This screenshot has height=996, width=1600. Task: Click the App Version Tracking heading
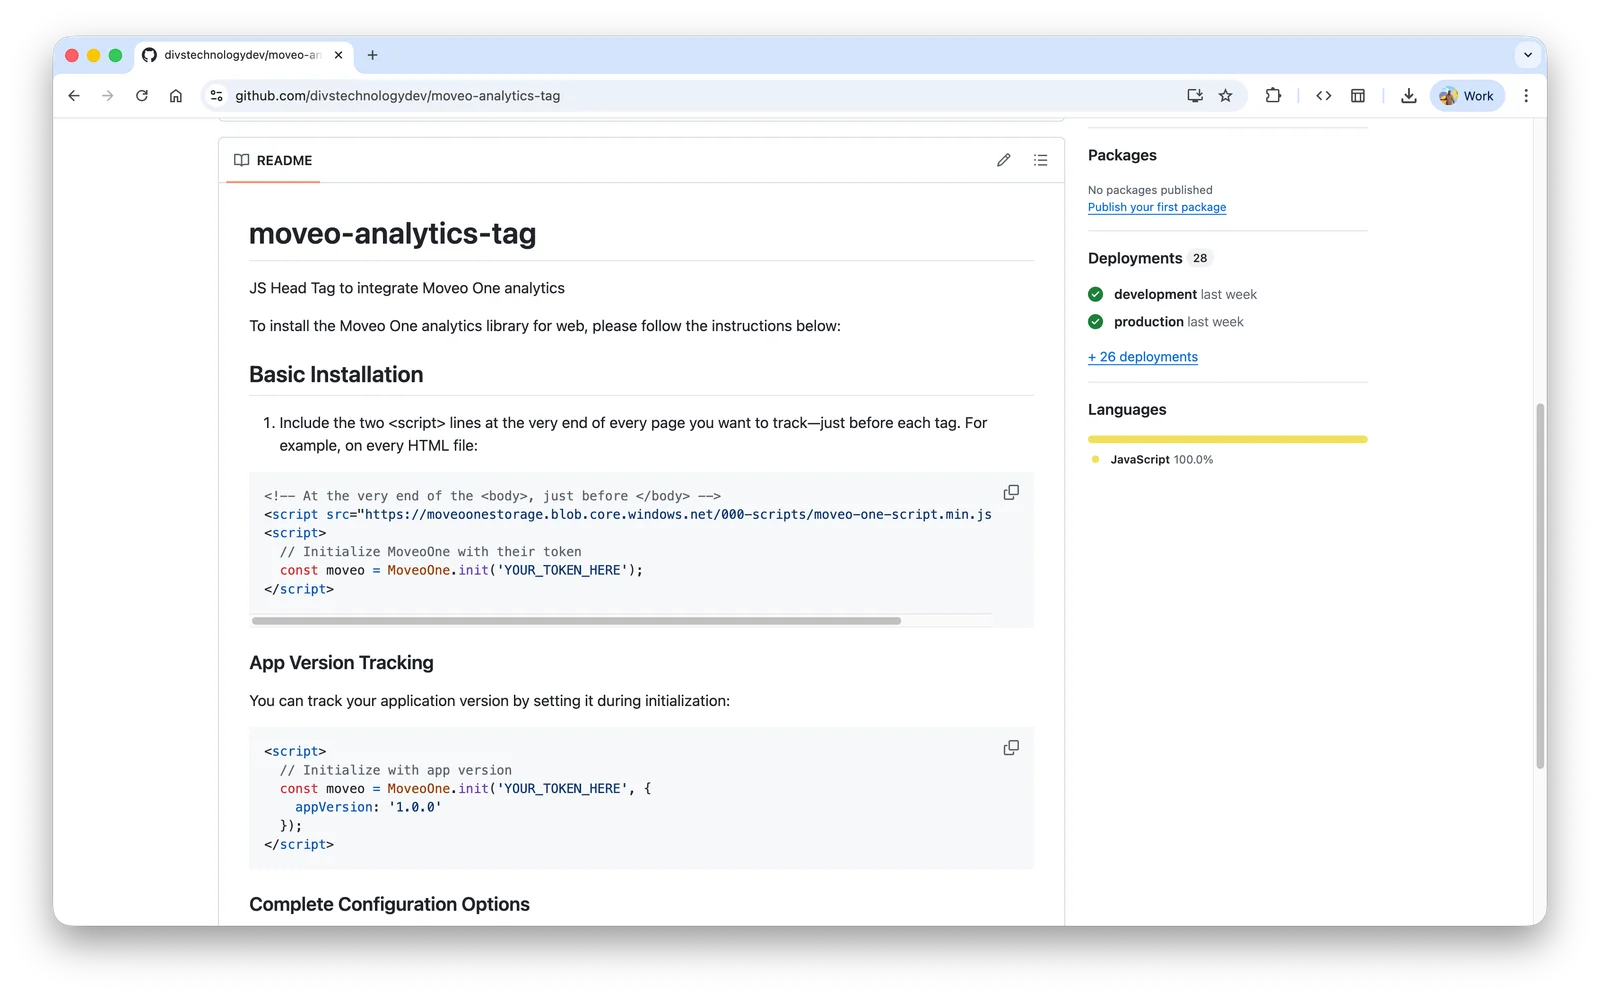point(341,663)
